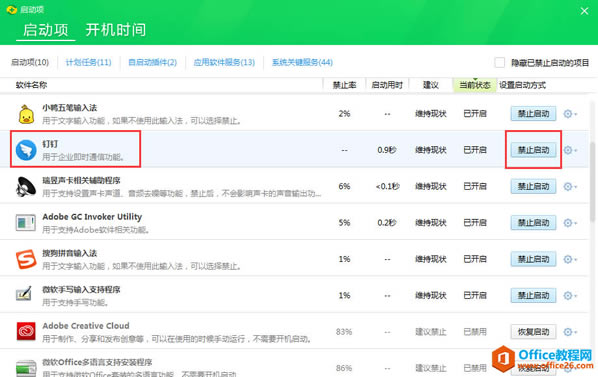Click the Adobe Creative Cloud icon
The height and width of the screenshot is (377, 598).
[x=26, y=331]
